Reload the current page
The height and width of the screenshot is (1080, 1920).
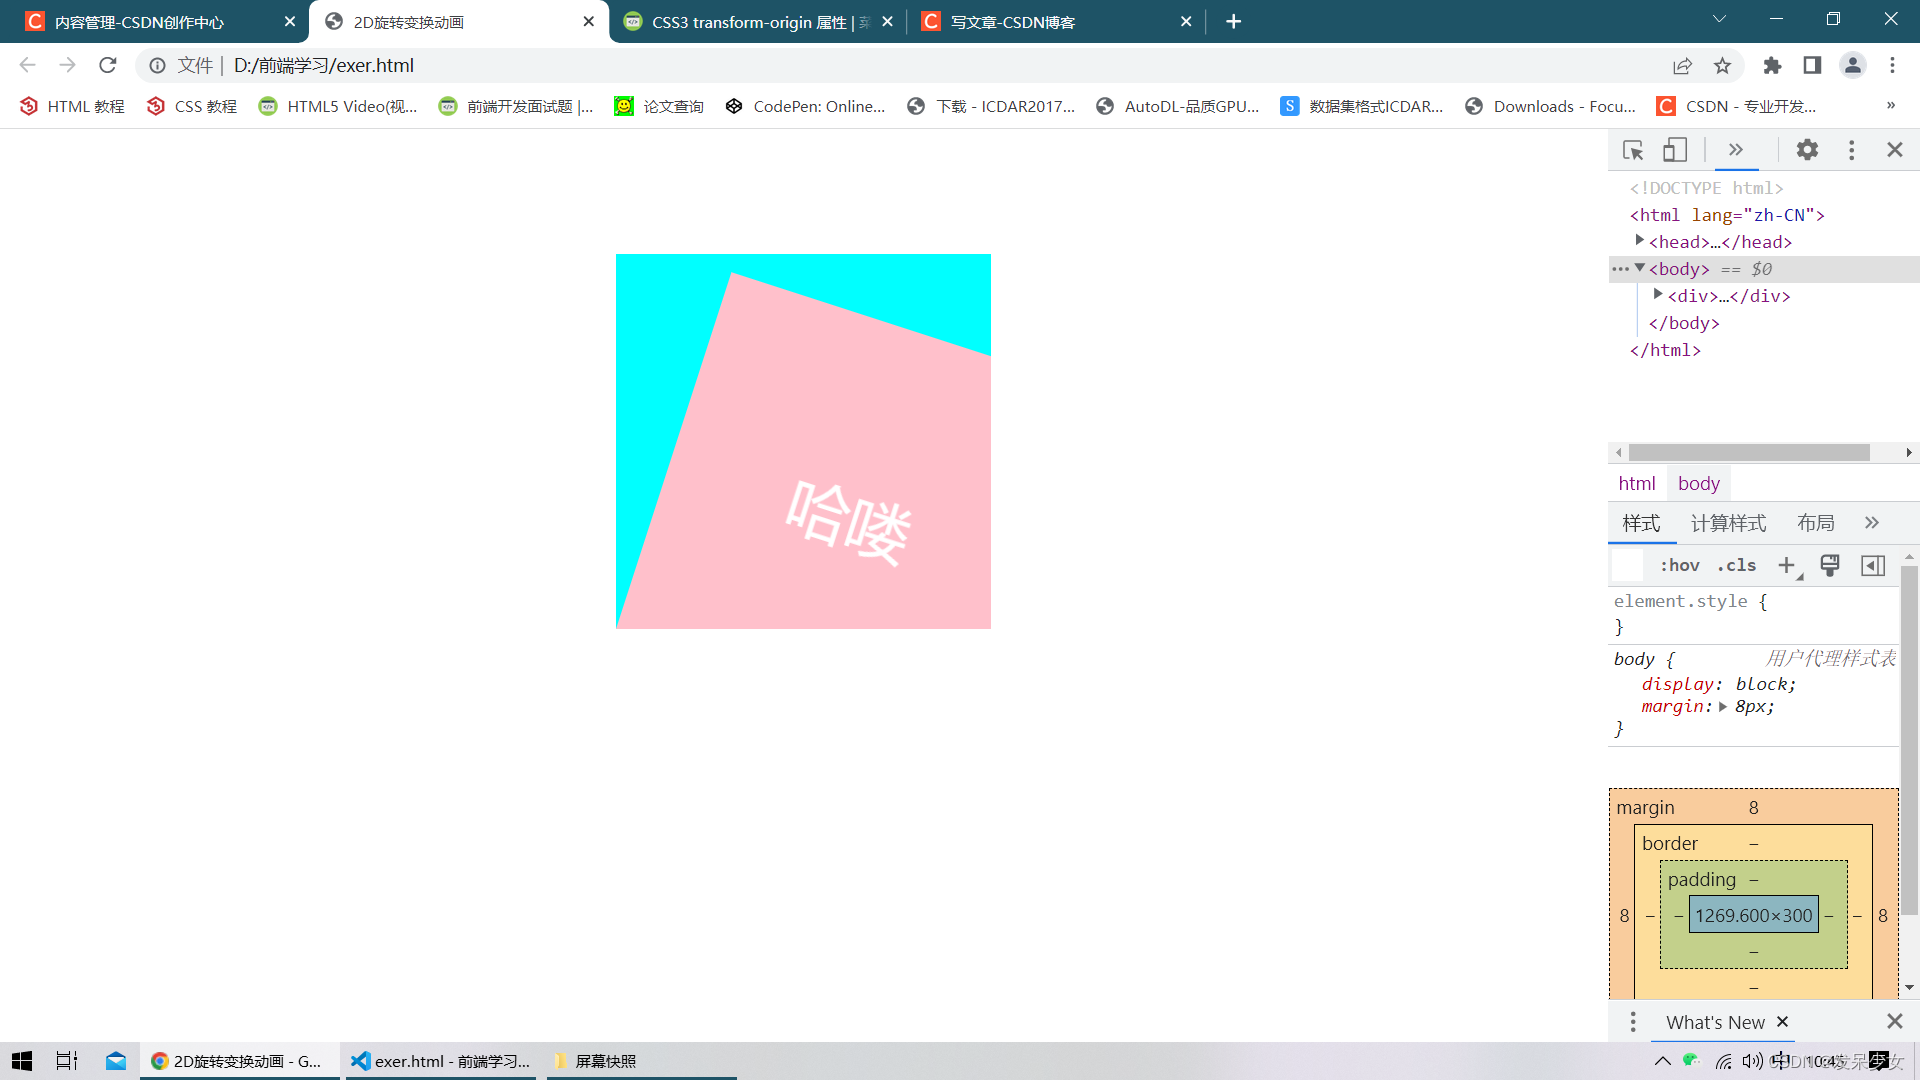tap(108, 65)
